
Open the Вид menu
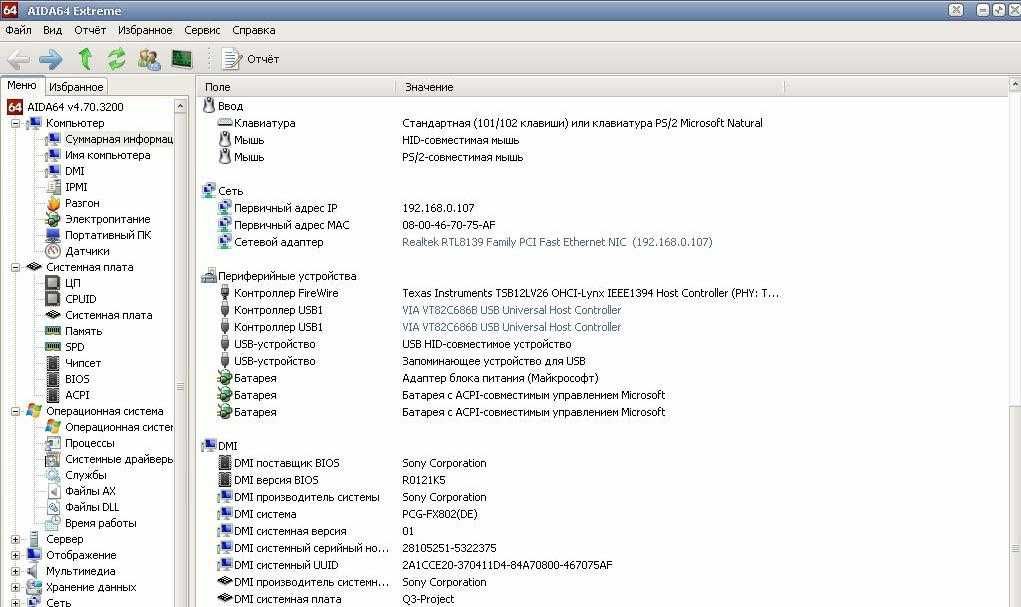tap(53, 30)
